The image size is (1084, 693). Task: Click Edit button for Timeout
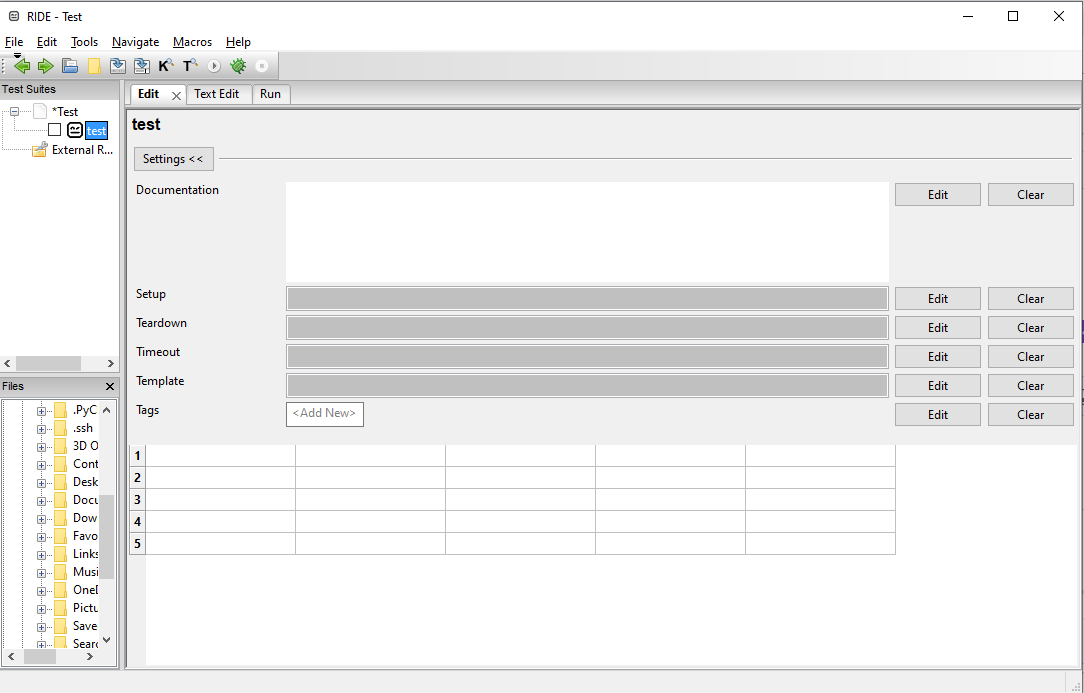pos(937,357)
